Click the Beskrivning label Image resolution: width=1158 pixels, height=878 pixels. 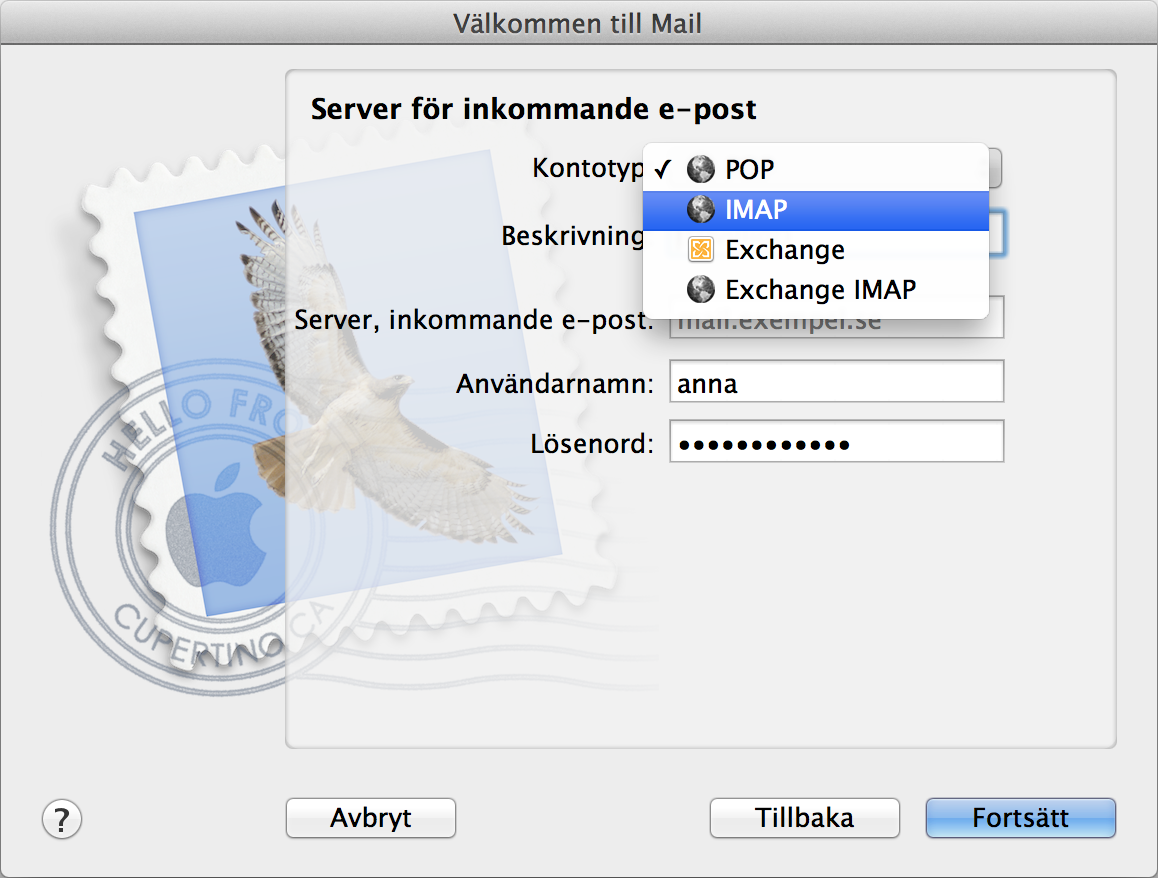[572, 236]
